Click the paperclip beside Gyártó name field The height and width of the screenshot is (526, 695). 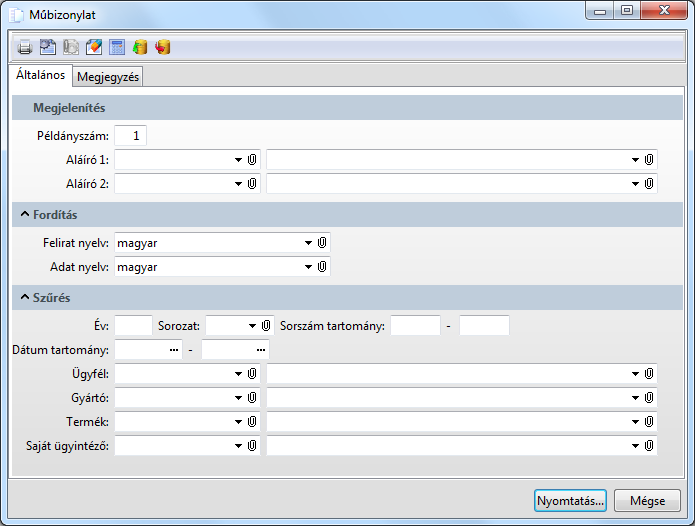(649, 397)
